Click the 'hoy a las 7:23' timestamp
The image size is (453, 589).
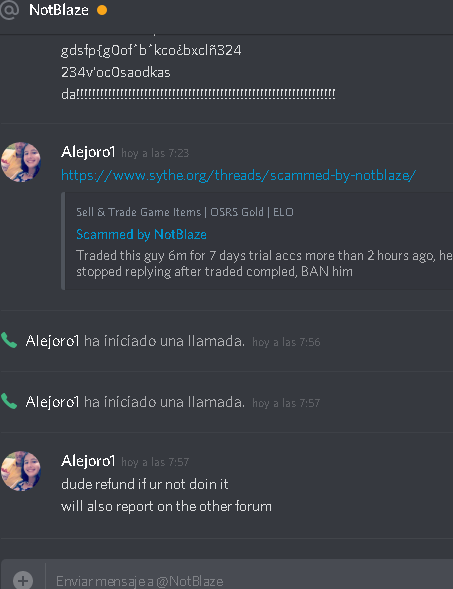(155, 153)
